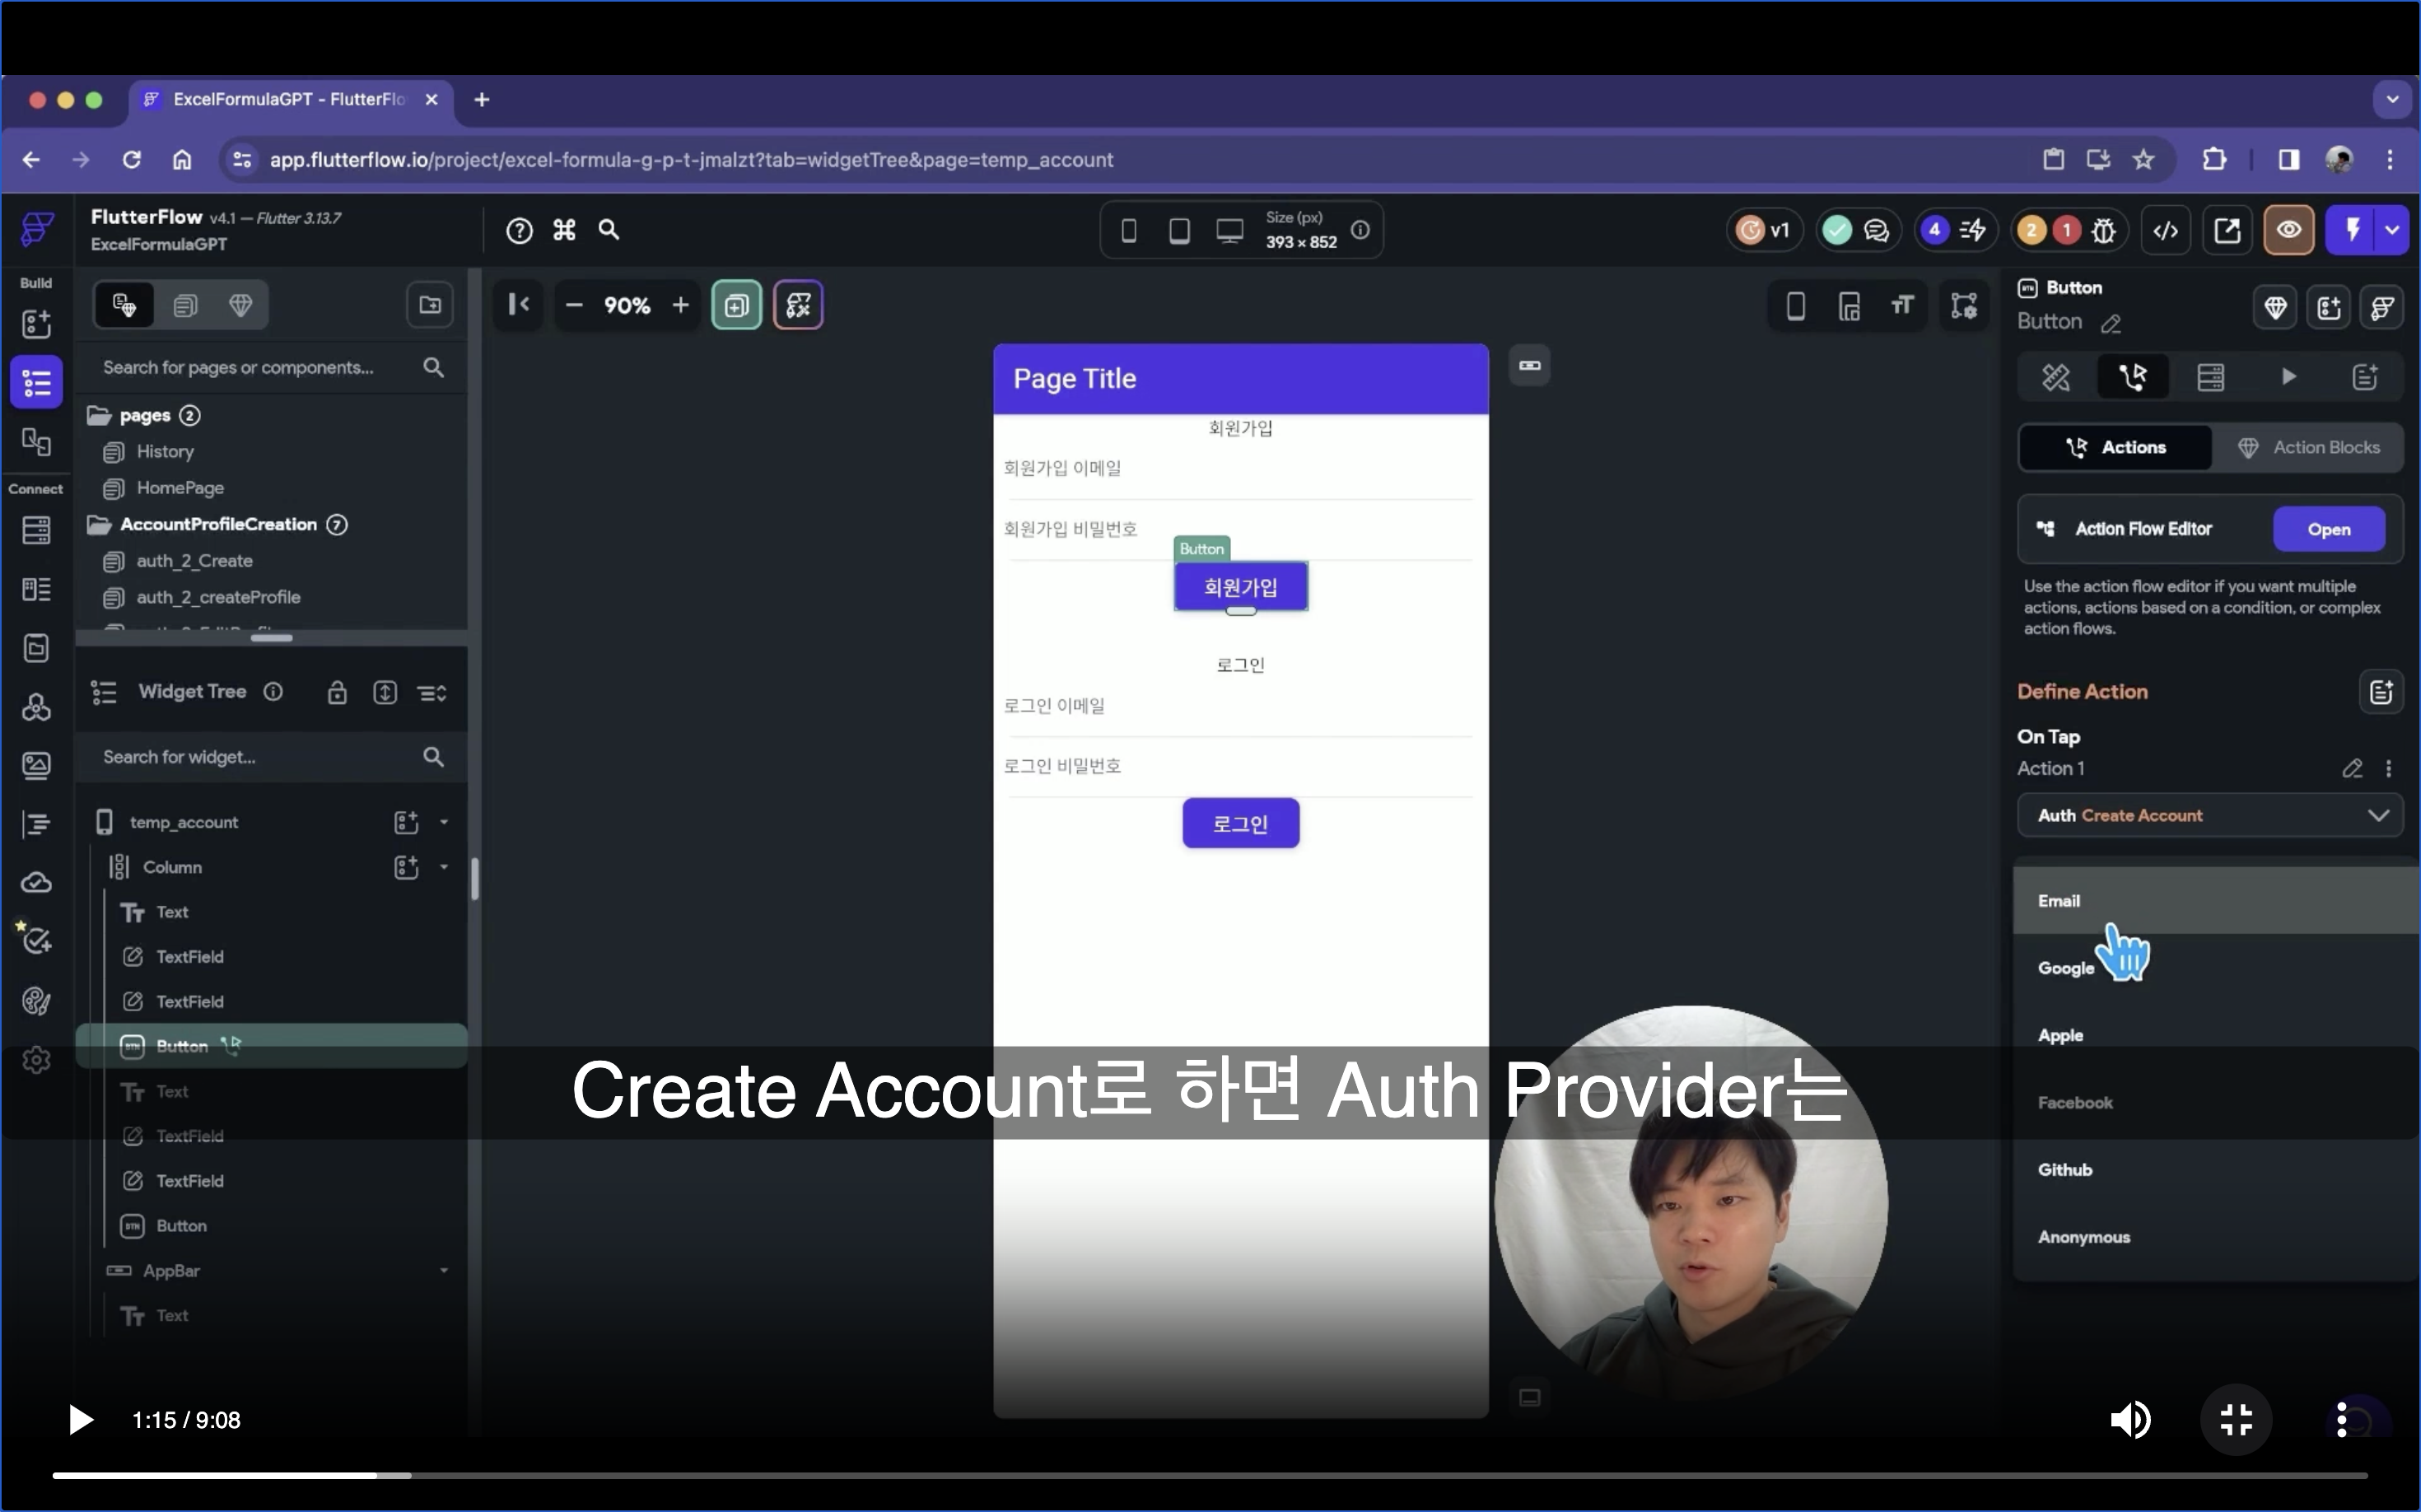
Task: Select the desktop device size icon
Action: 1230,231
